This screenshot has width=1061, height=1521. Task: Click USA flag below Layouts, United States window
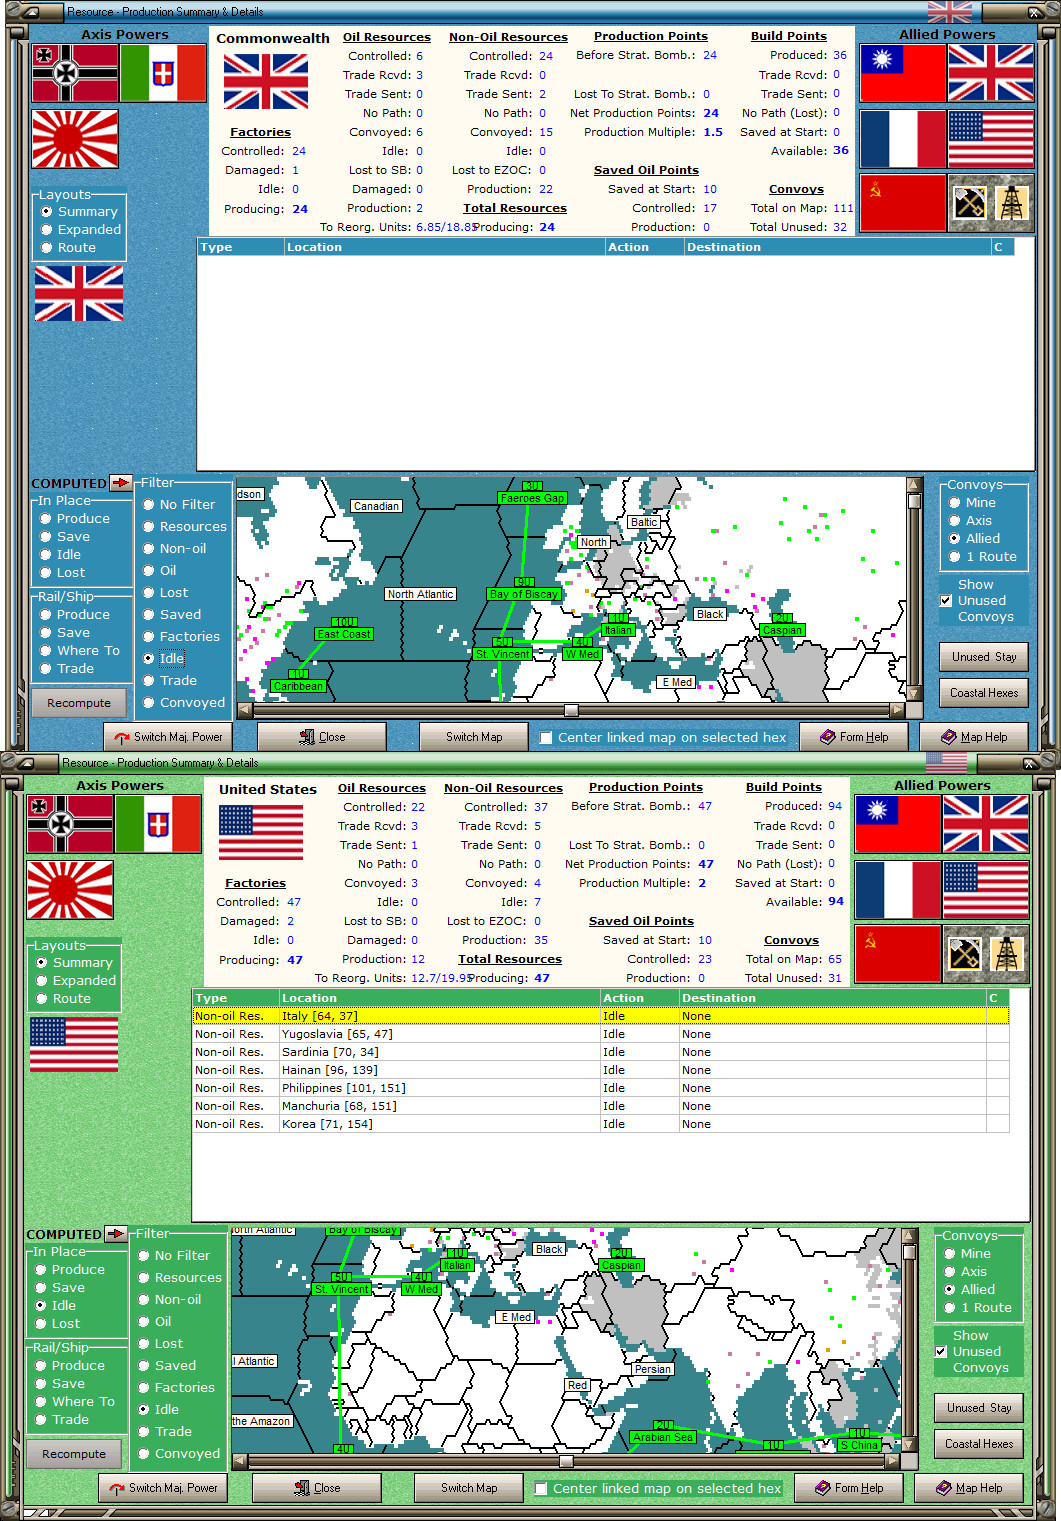(74, 1044)
